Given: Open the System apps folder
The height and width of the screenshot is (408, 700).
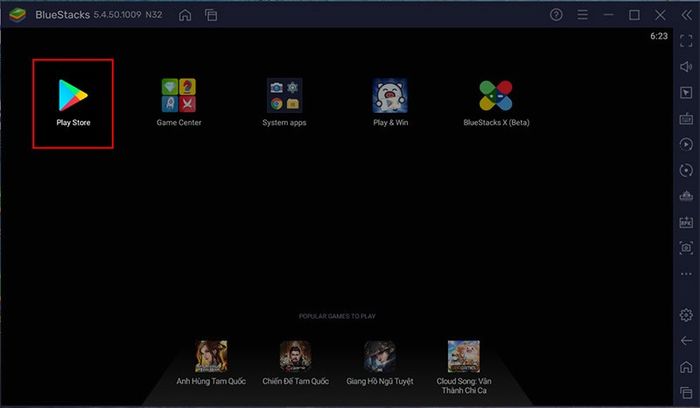Looking at the screenshot, I should coord(284,103).
